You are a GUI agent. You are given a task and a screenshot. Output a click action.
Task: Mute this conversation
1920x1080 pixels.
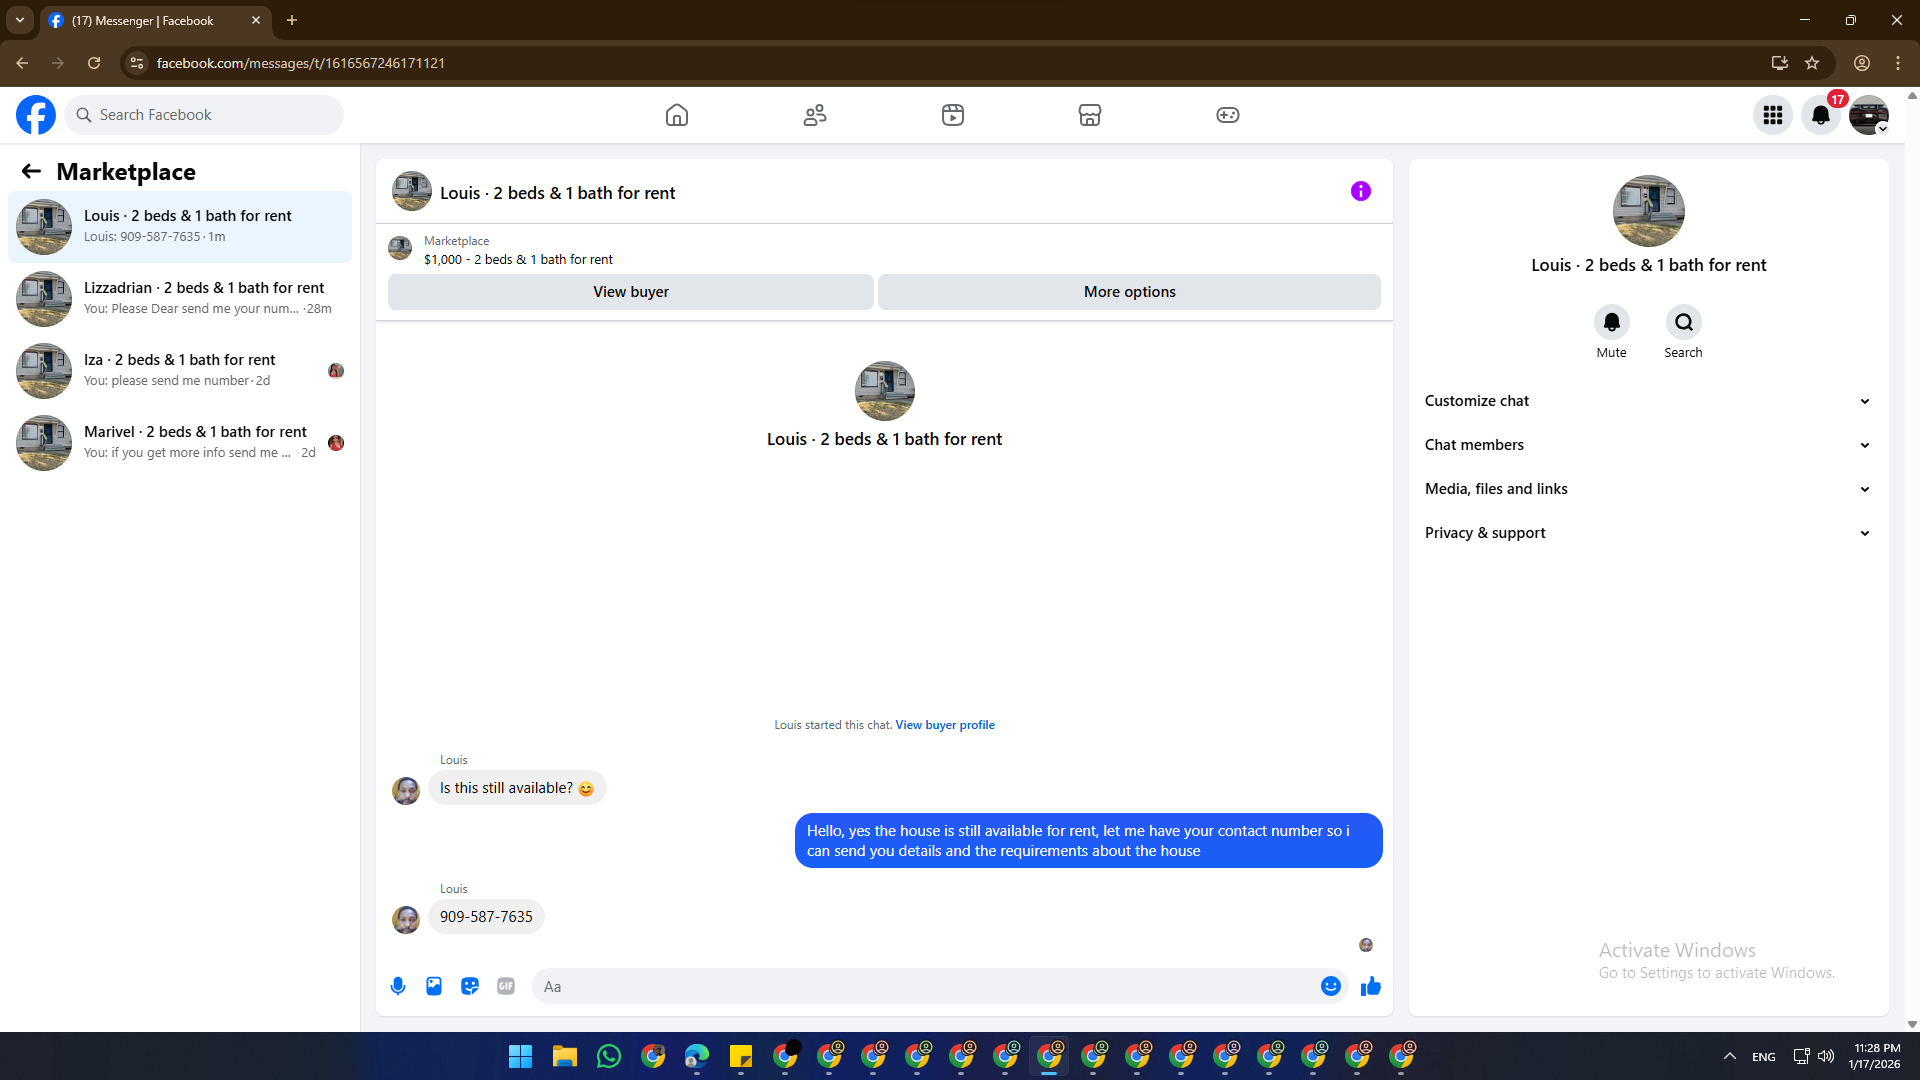click(x=1611, y=322)
